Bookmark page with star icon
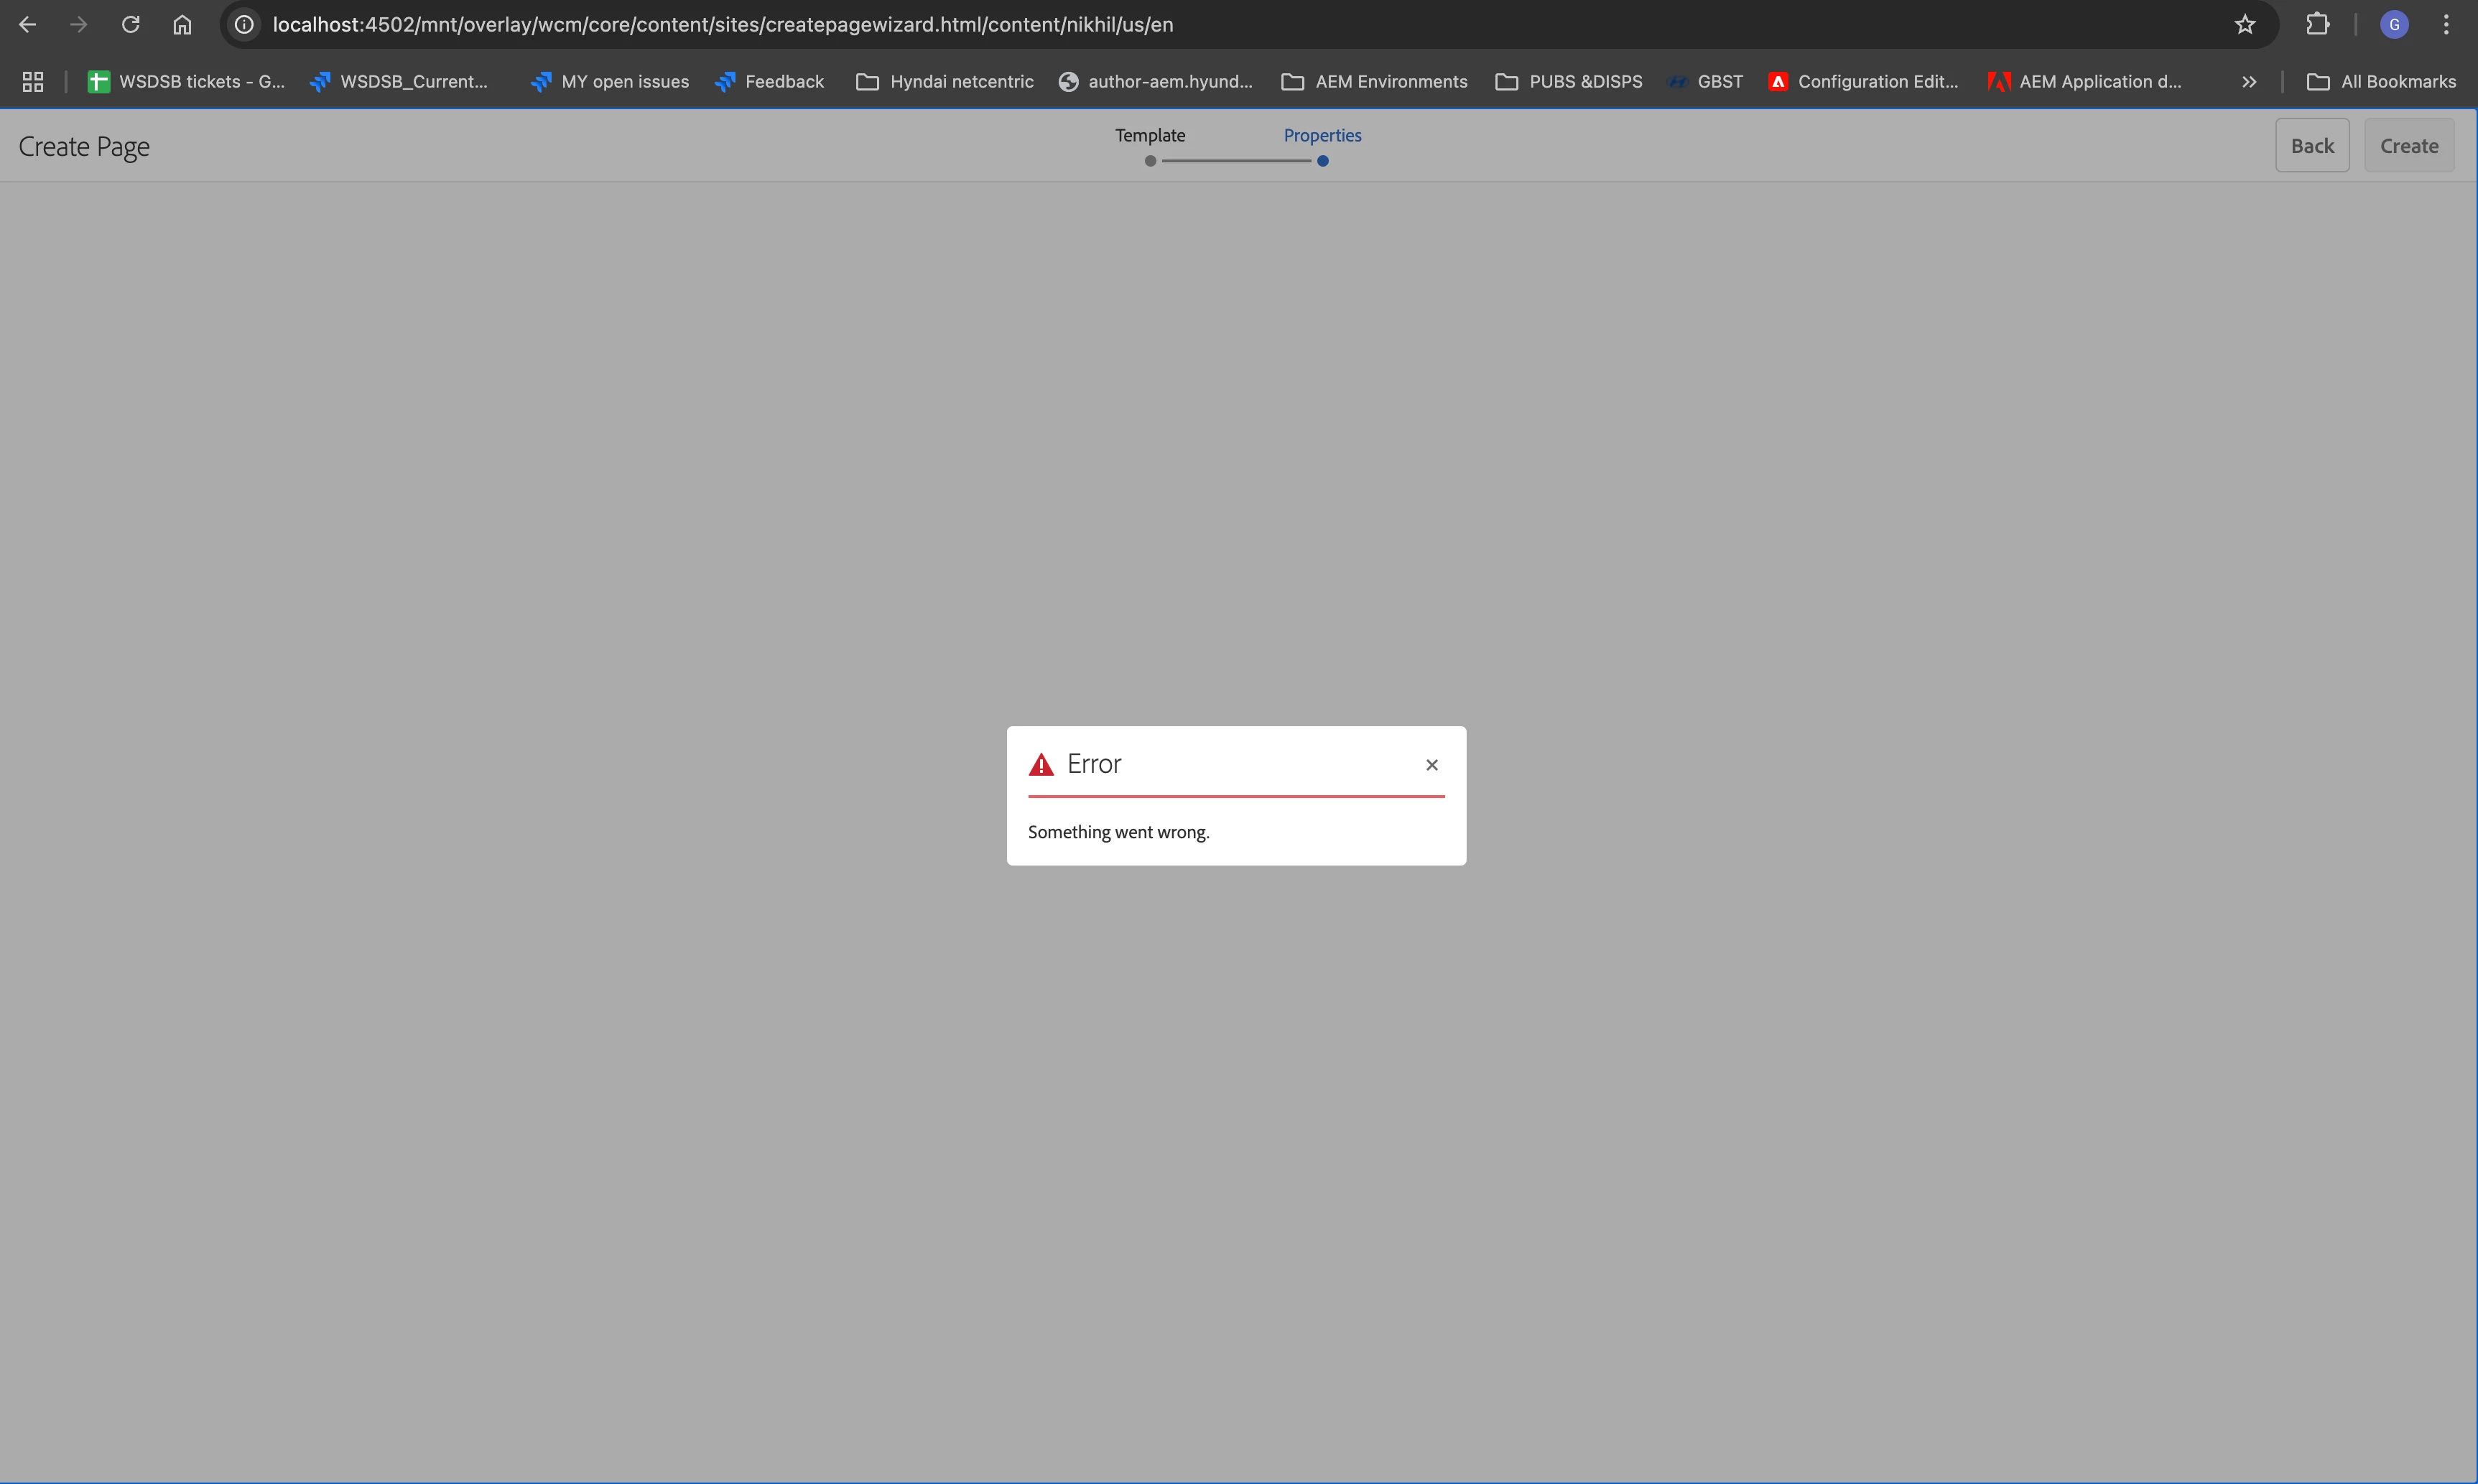This screenshot has height=1484, width=2478. (2244, 24)
